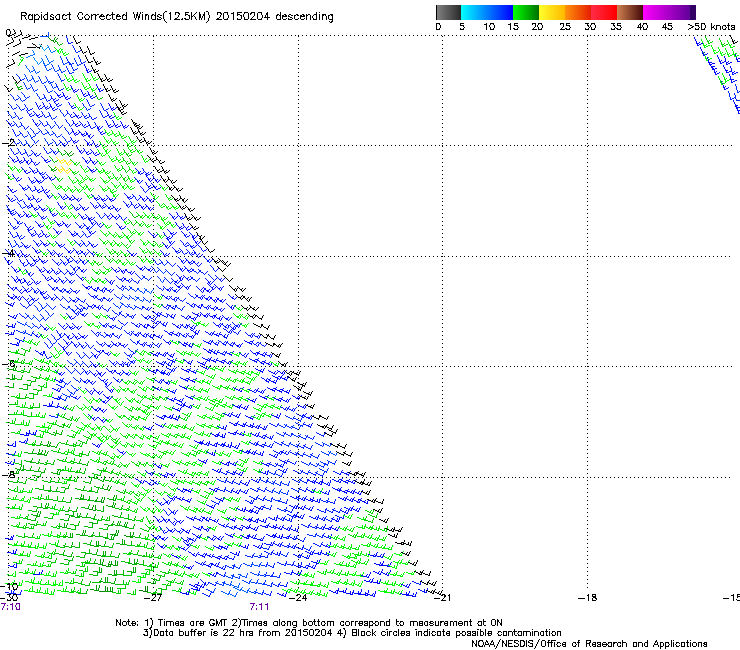740x650 pixels.
Task: Click the '-2' latitude axis label
Action: pyautogui.click(x=8, y=143)
